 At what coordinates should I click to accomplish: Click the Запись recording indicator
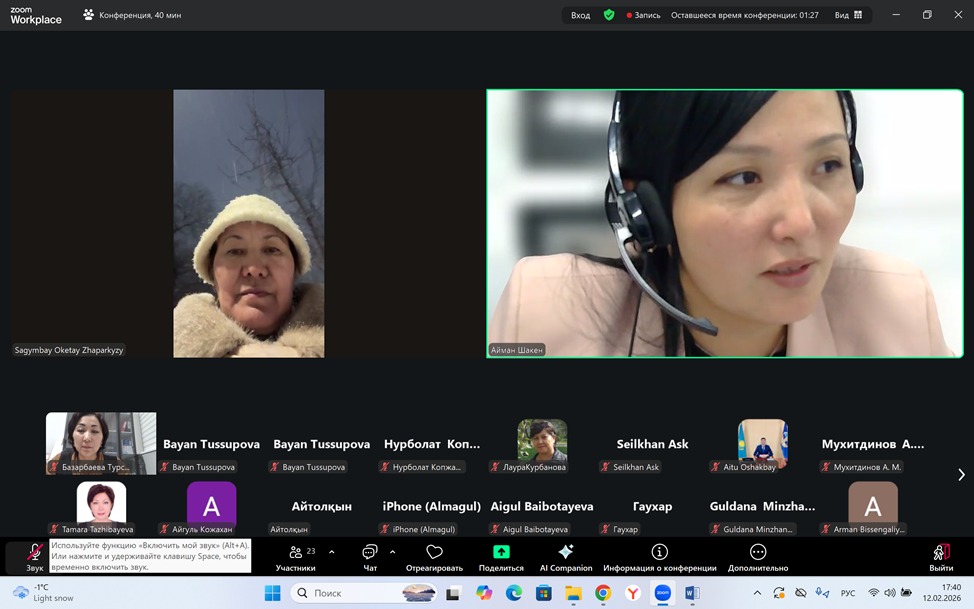[x=643, y=15]
